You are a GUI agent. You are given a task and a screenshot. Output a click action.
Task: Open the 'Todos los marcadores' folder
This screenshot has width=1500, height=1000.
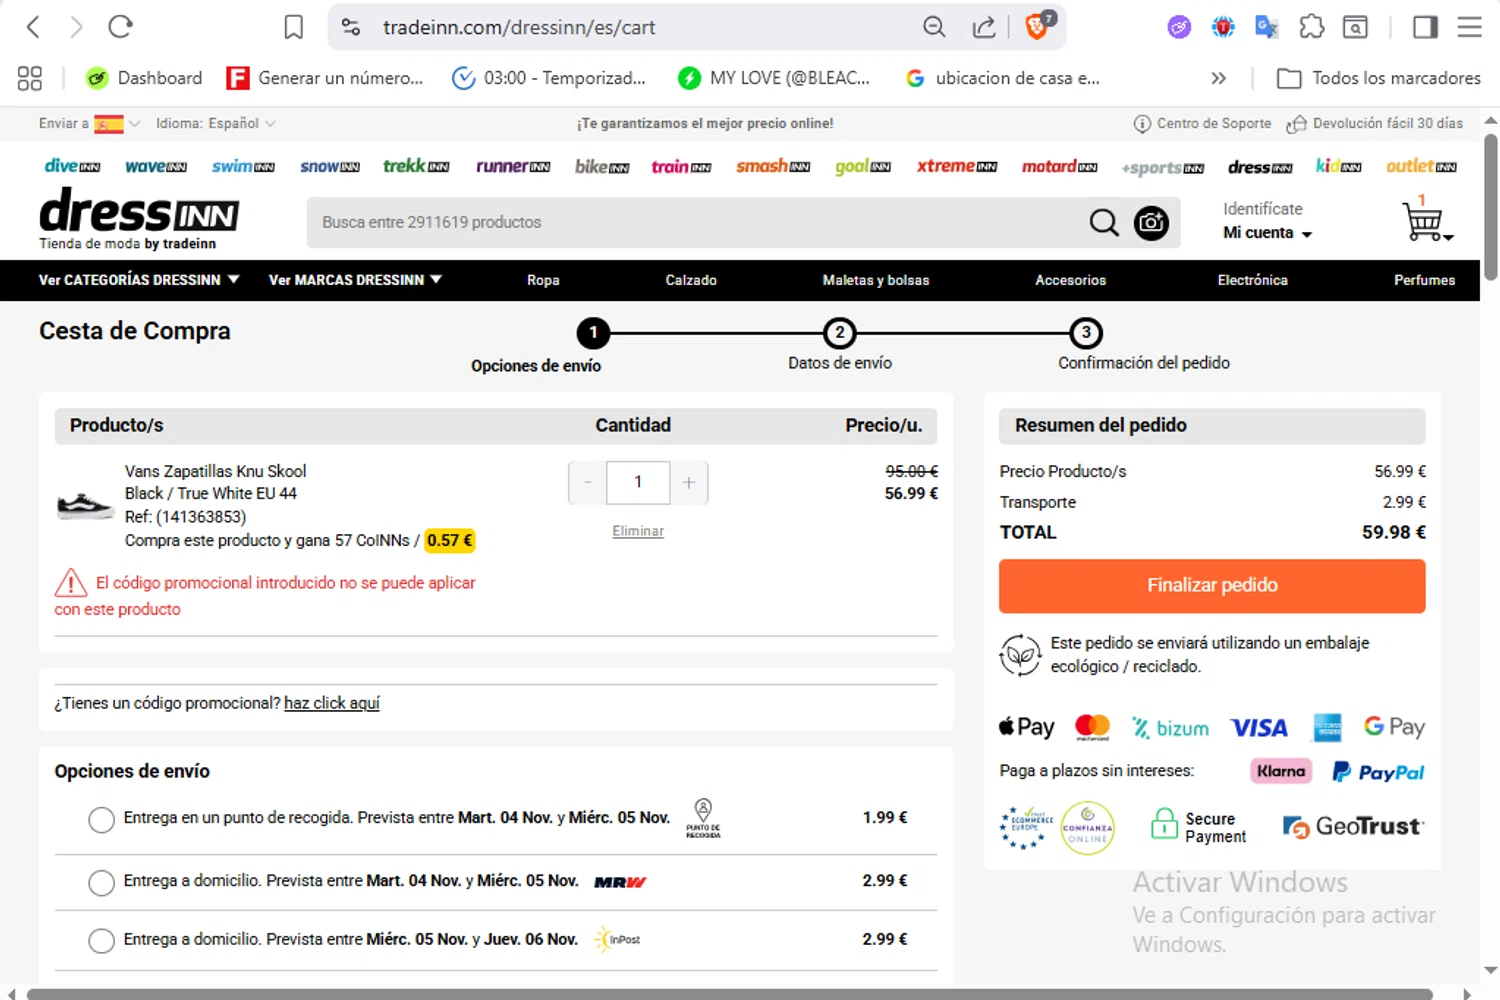pos(1379,78)
